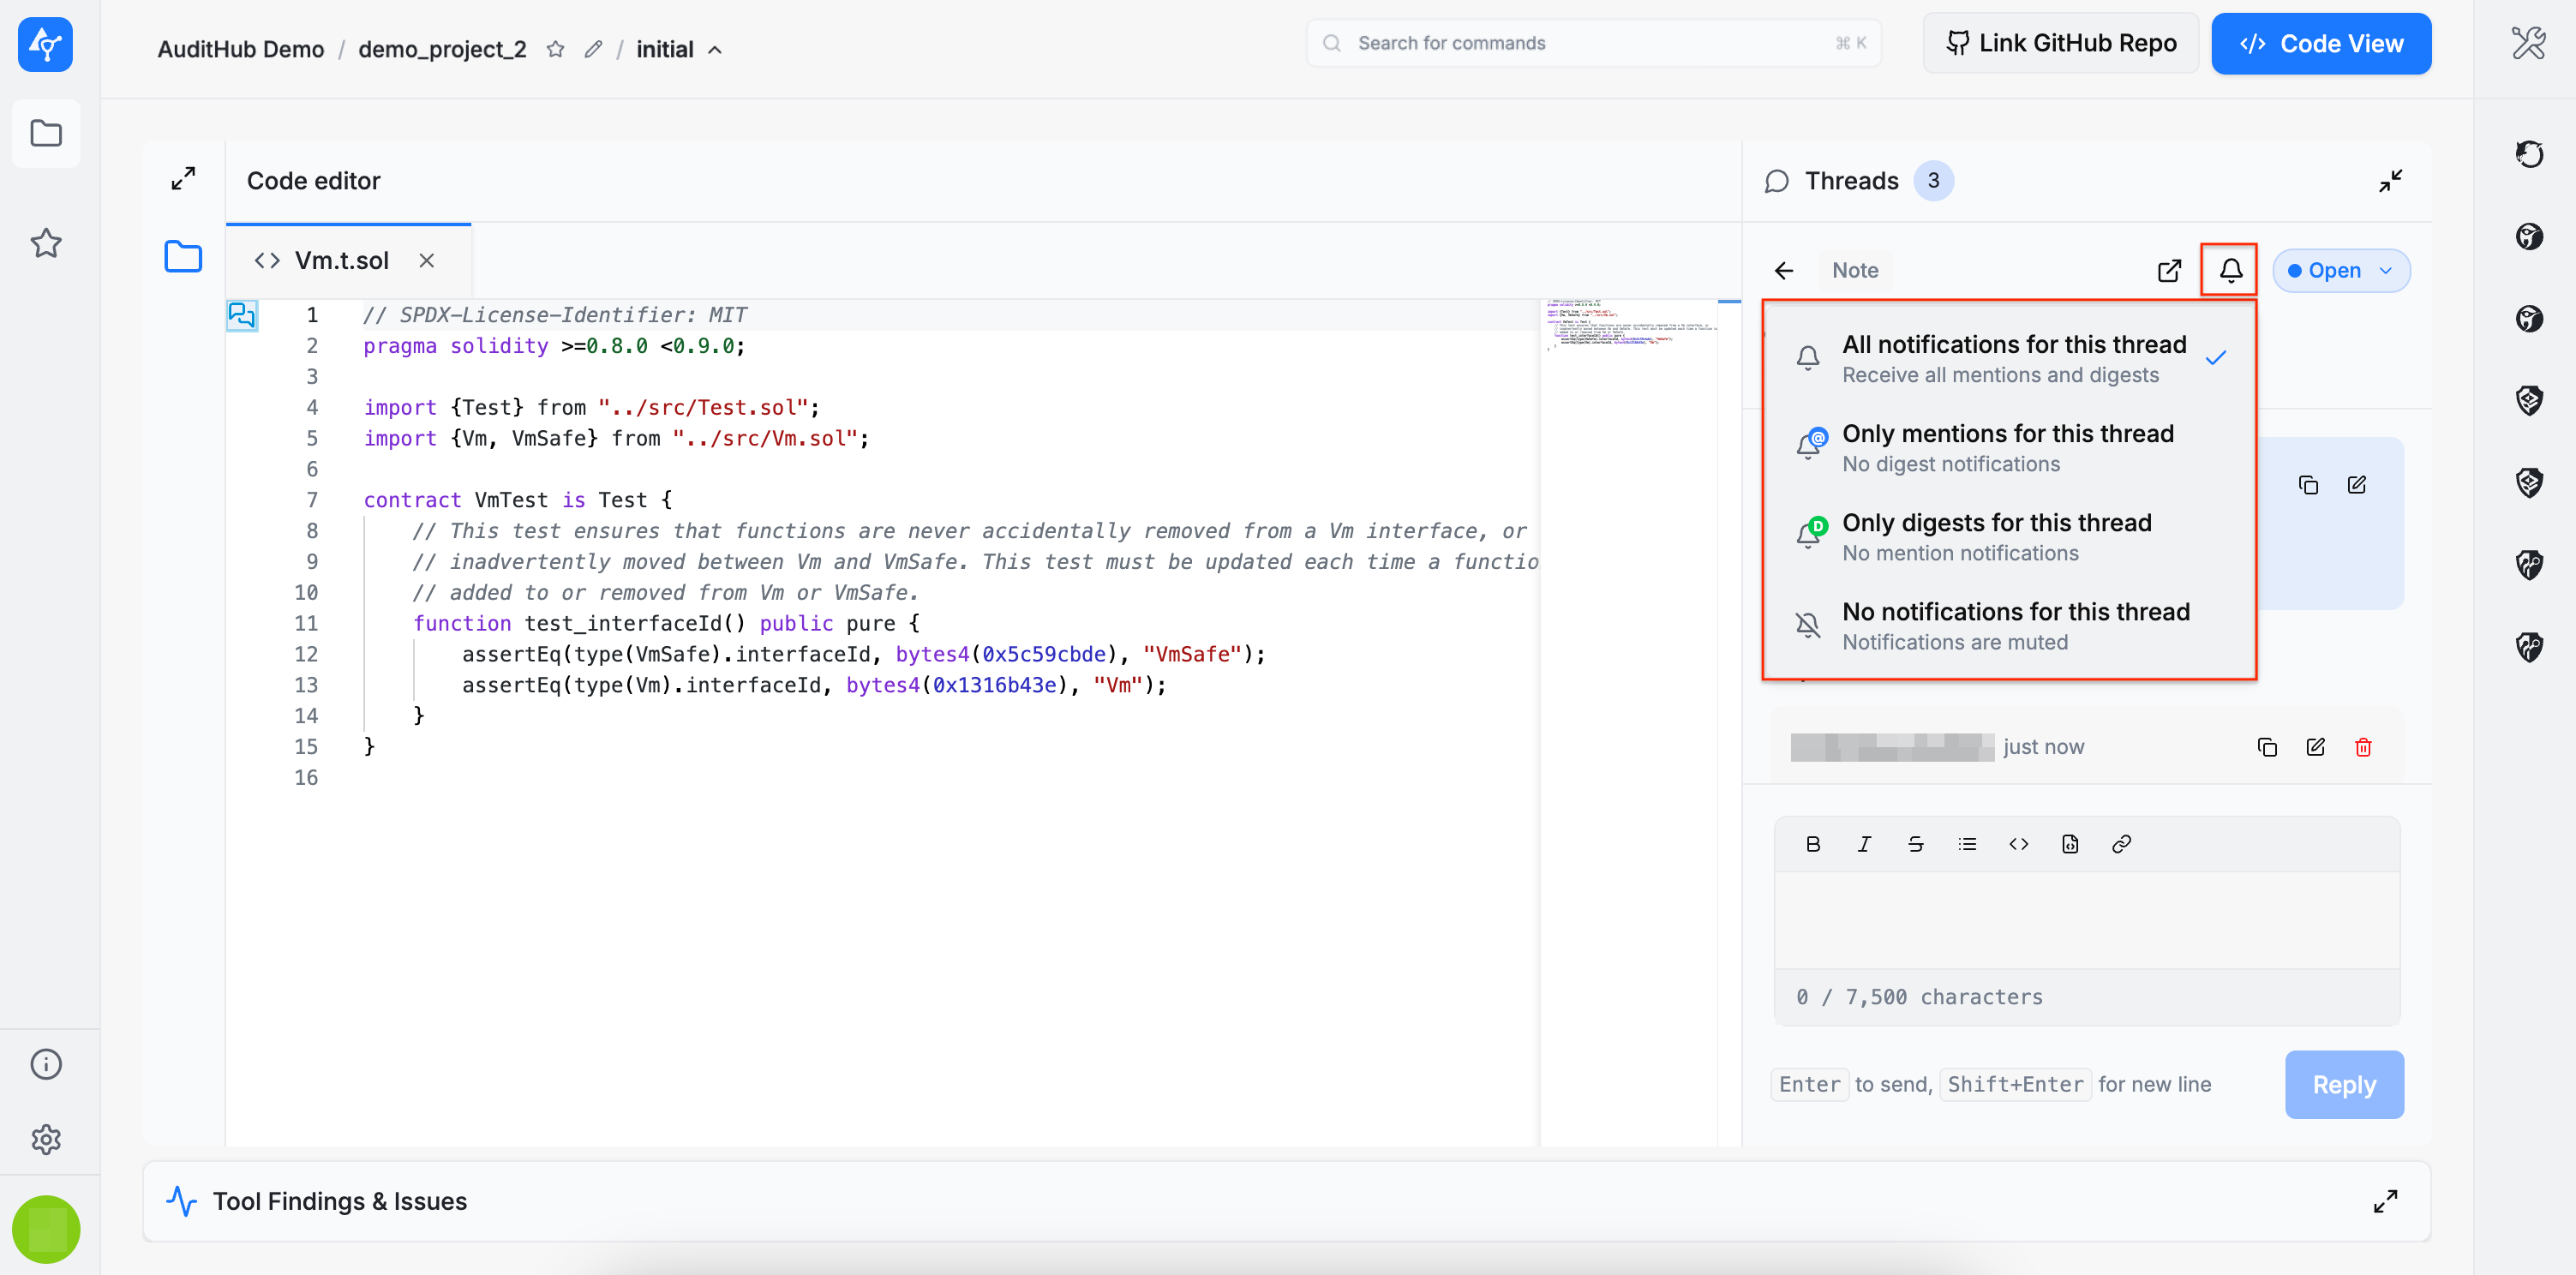Click the bell notification icon in thread header

coord(2229,270)
